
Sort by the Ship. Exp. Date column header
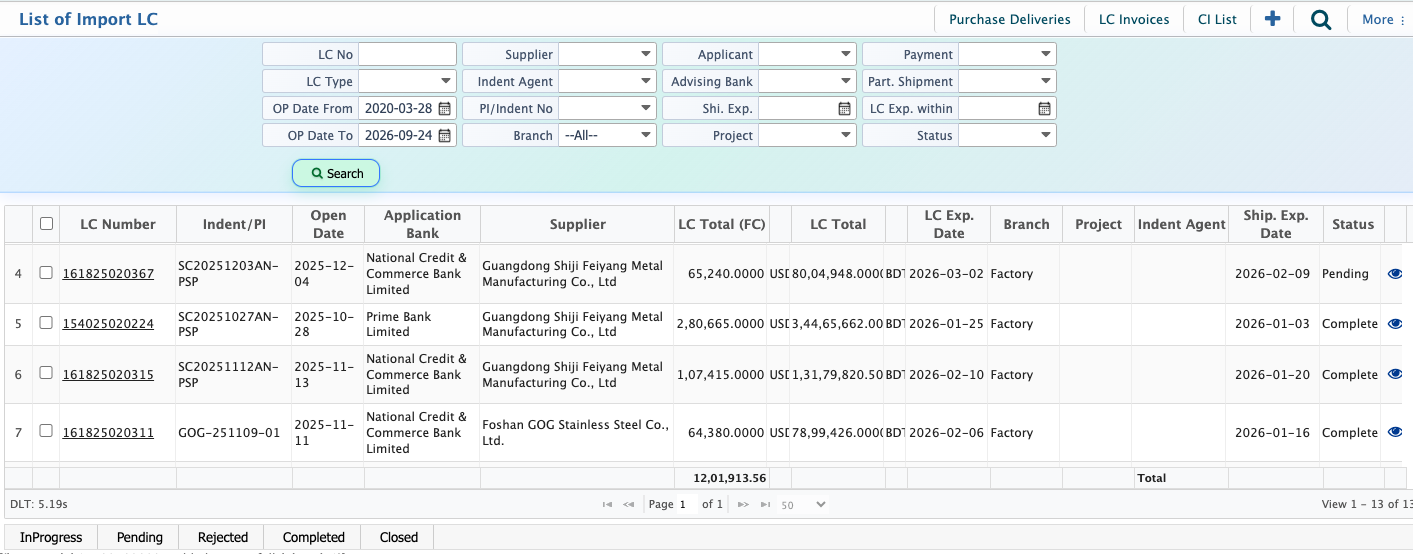(1275, 224)
